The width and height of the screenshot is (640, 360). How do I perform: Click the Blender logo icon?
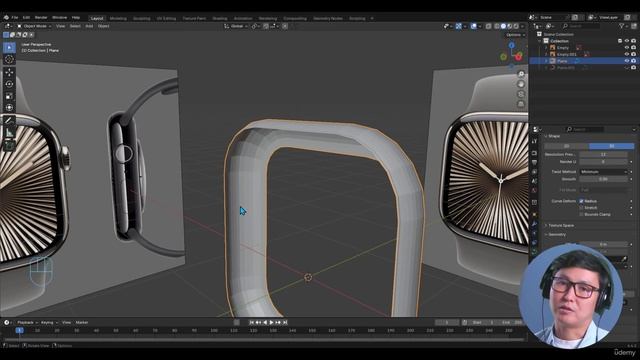6,18
